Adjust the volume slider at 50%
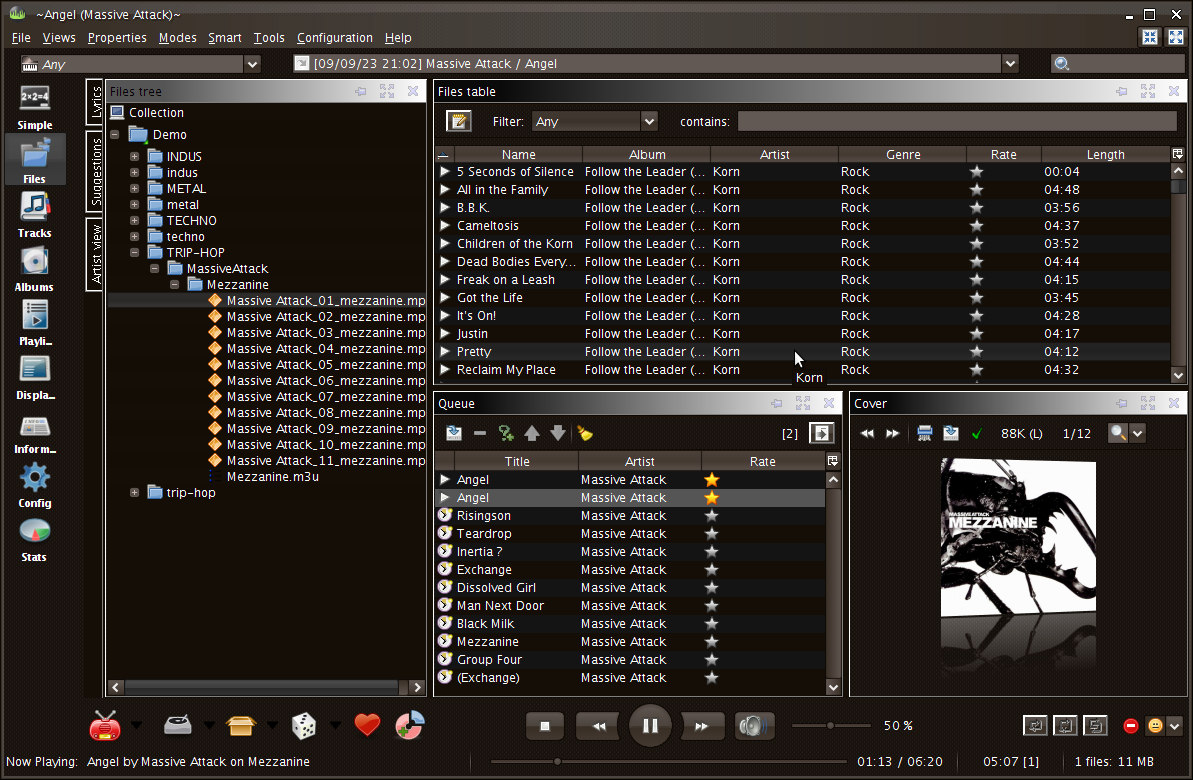Screen dimensions: 1193x780 [x=830, y=726]
